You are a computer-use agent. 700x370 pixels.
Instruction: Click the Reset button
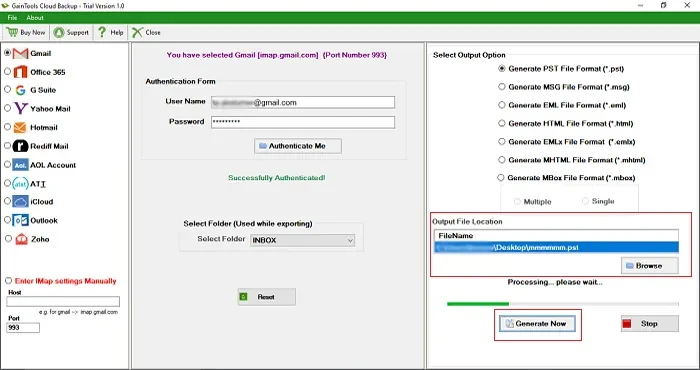point(267,297)
